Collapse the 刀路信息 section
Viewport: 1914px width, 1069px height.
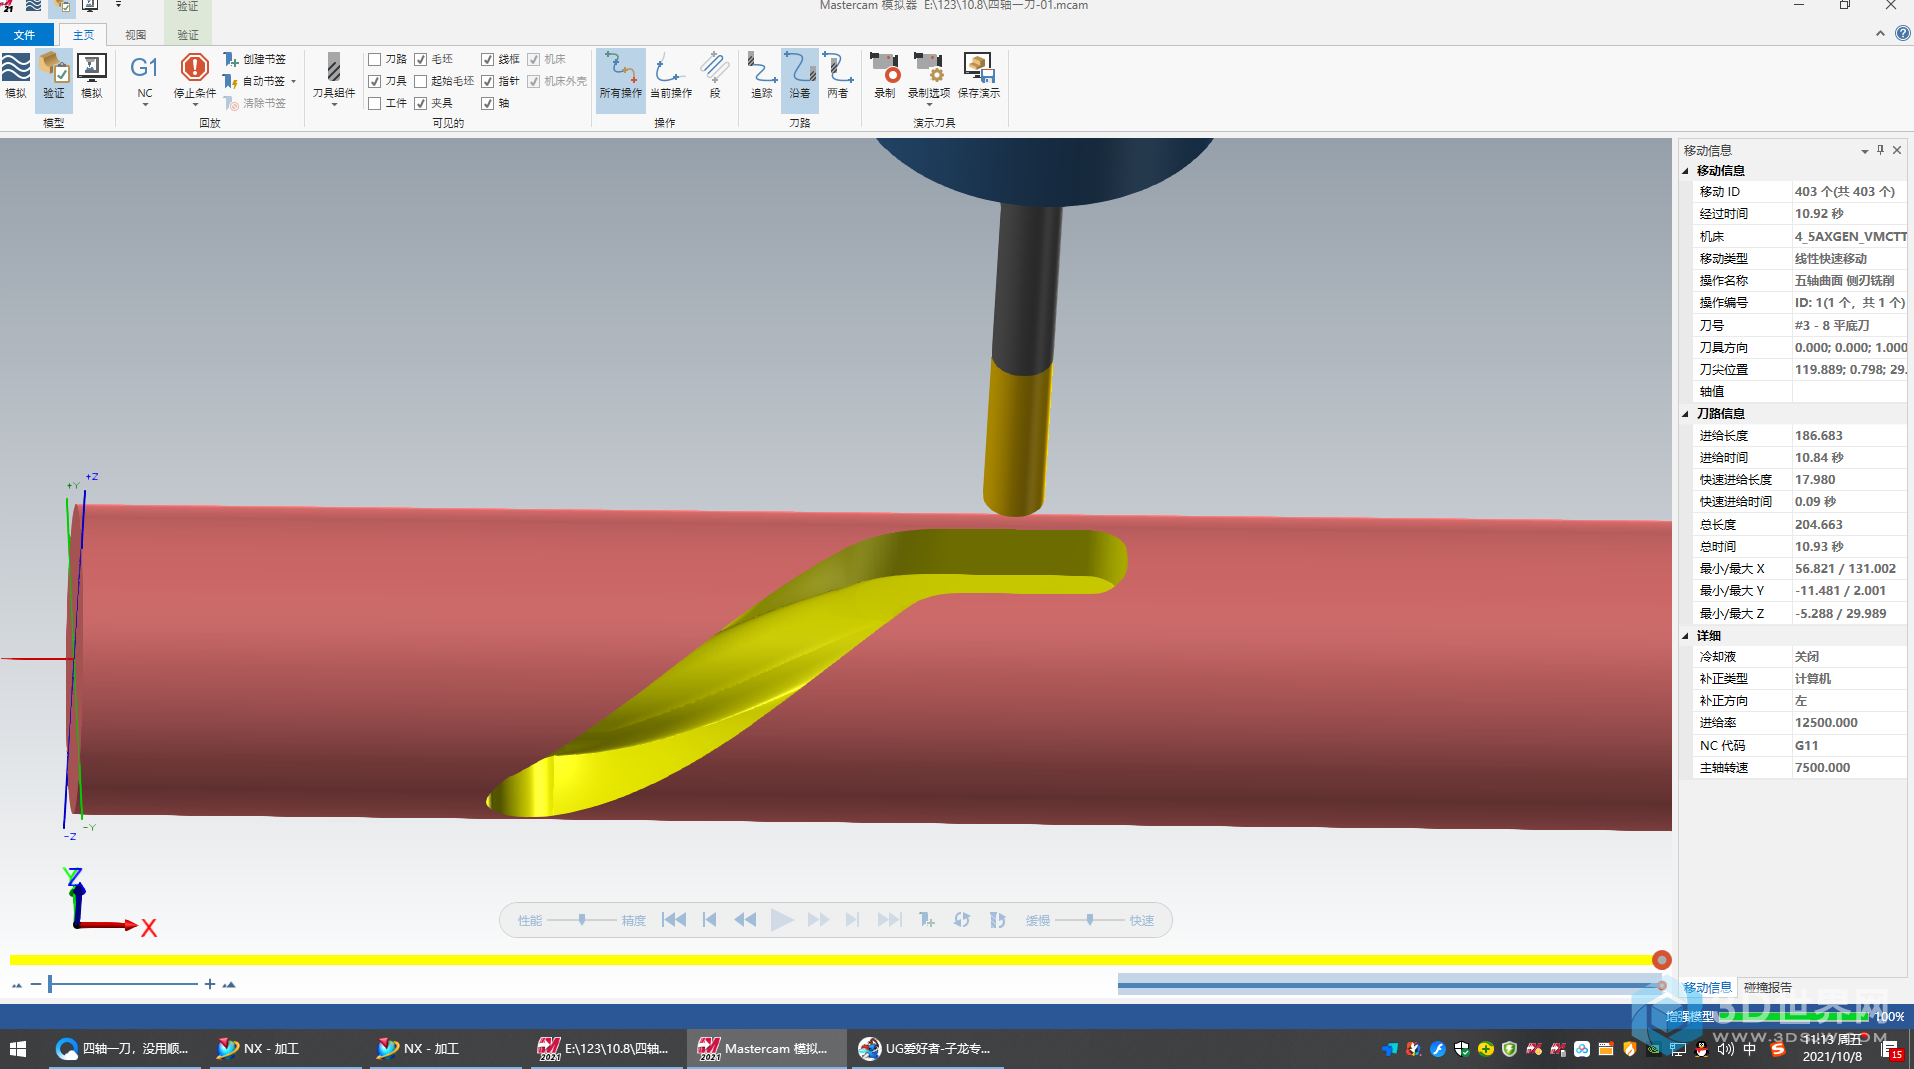(x=1686, y=414)
